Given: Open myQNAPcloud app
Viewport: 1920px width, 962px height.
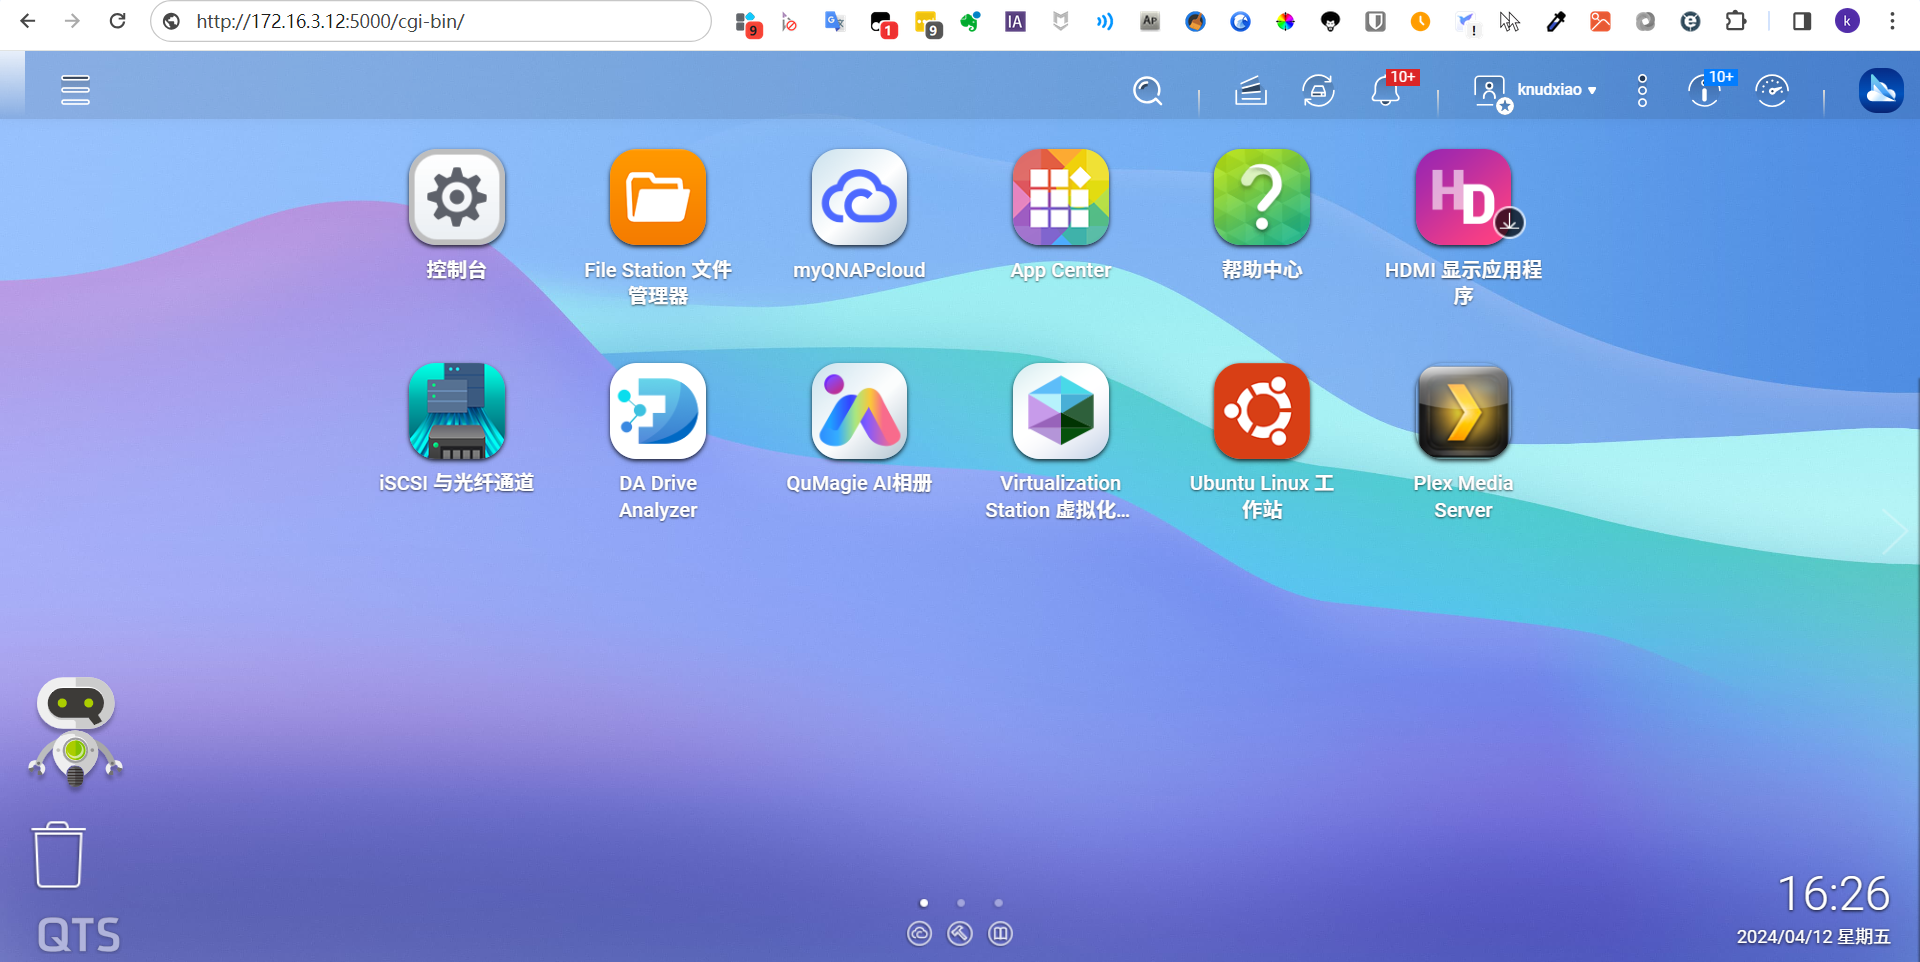Looking at the screenshot, I should [859, 198].
